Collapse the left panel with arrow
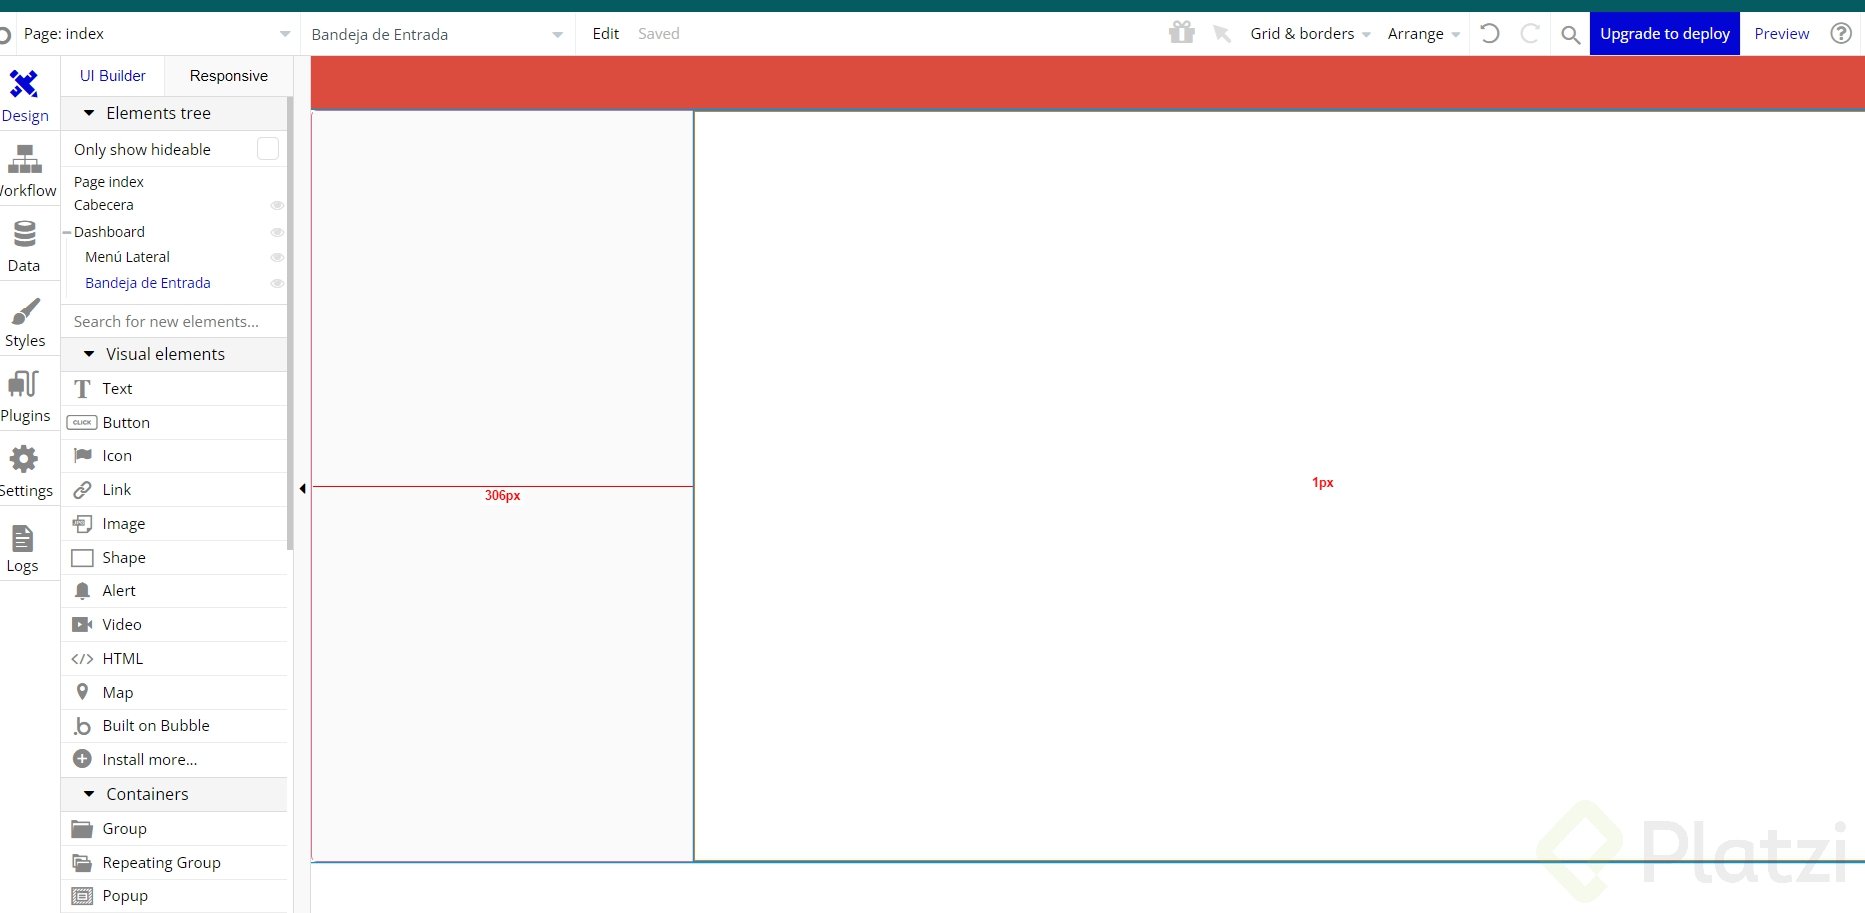The width and height of the screenshot is (1865, 913). (302, 489)
